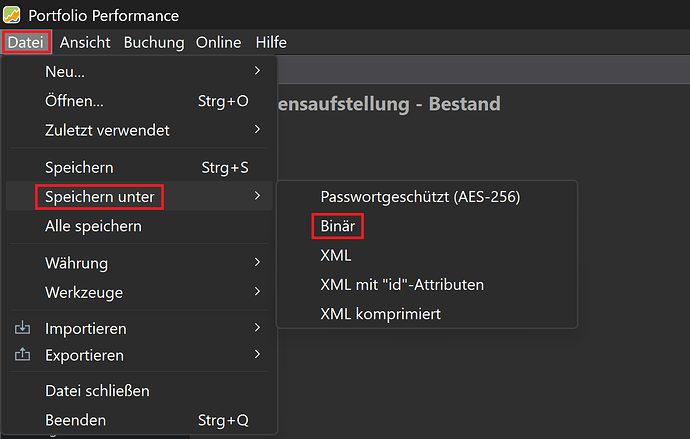Image resolution: width=690 pixels, height=439 pixels.
Task: Open the Online menu
Action: tap(218, 42)
